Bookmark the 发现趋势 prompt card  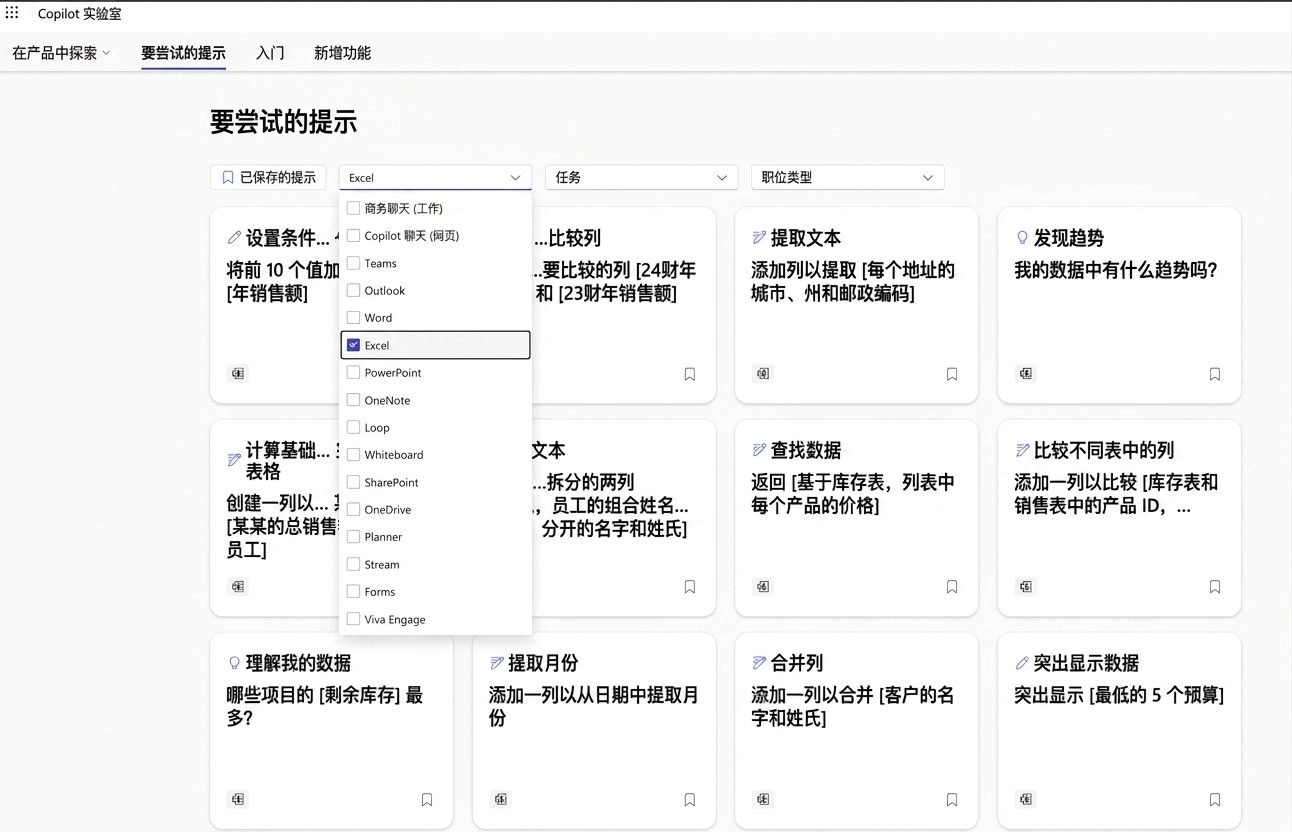coord(1215,374)
